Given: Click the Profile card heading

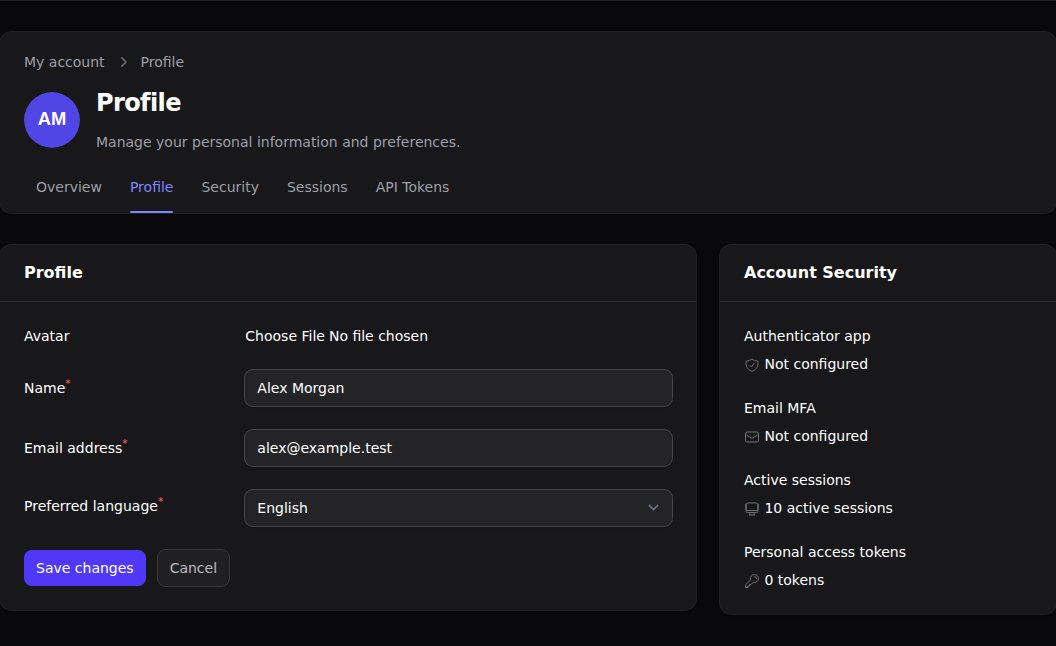Looking at the screenshot, I should tap(53, 272).
